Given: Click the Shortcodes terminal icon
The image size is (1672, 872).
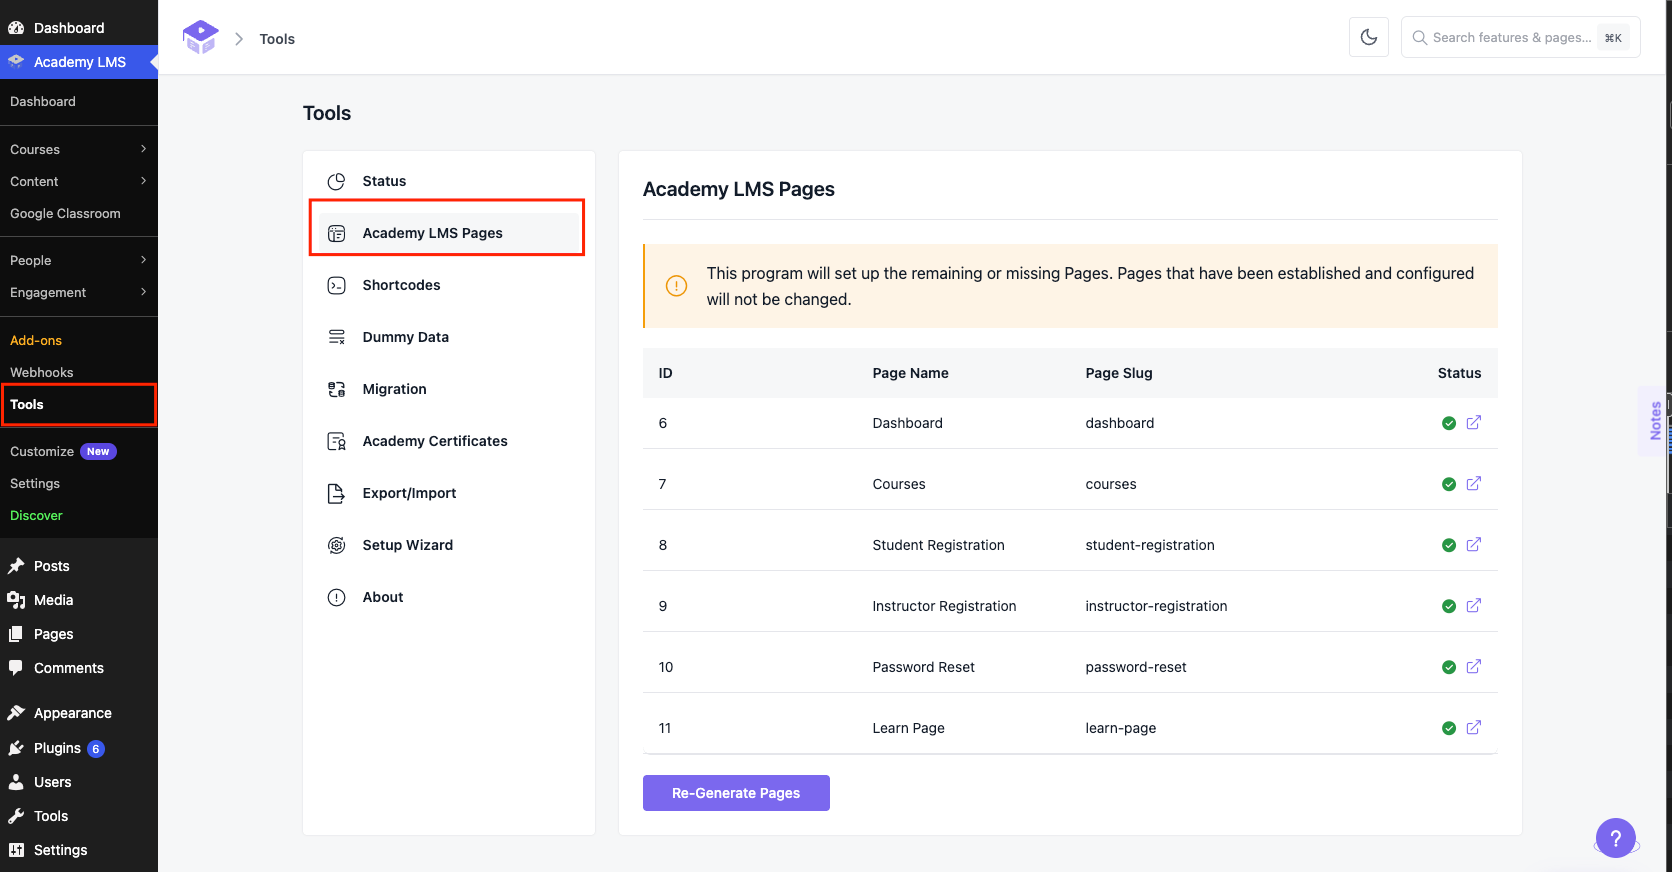Looking at the screenshot, I should pyautogui.click(x=337, y=285).
